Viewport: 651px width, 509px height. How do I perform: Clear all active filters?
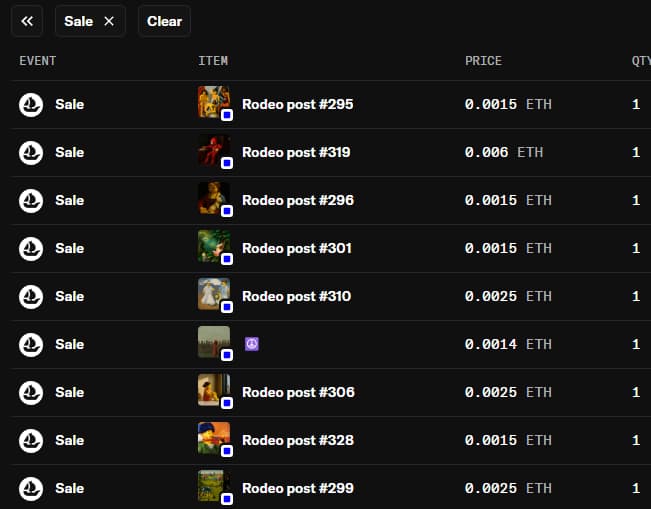164,21
